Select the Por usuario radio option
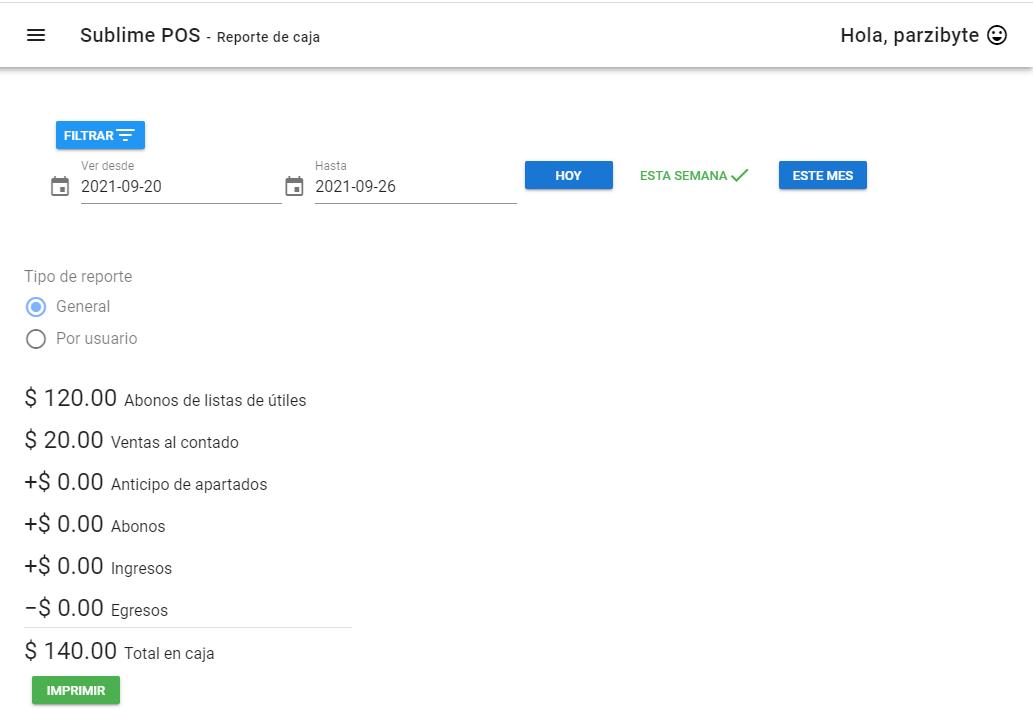This screenshot has height=711, width=1033. point(36,339)
